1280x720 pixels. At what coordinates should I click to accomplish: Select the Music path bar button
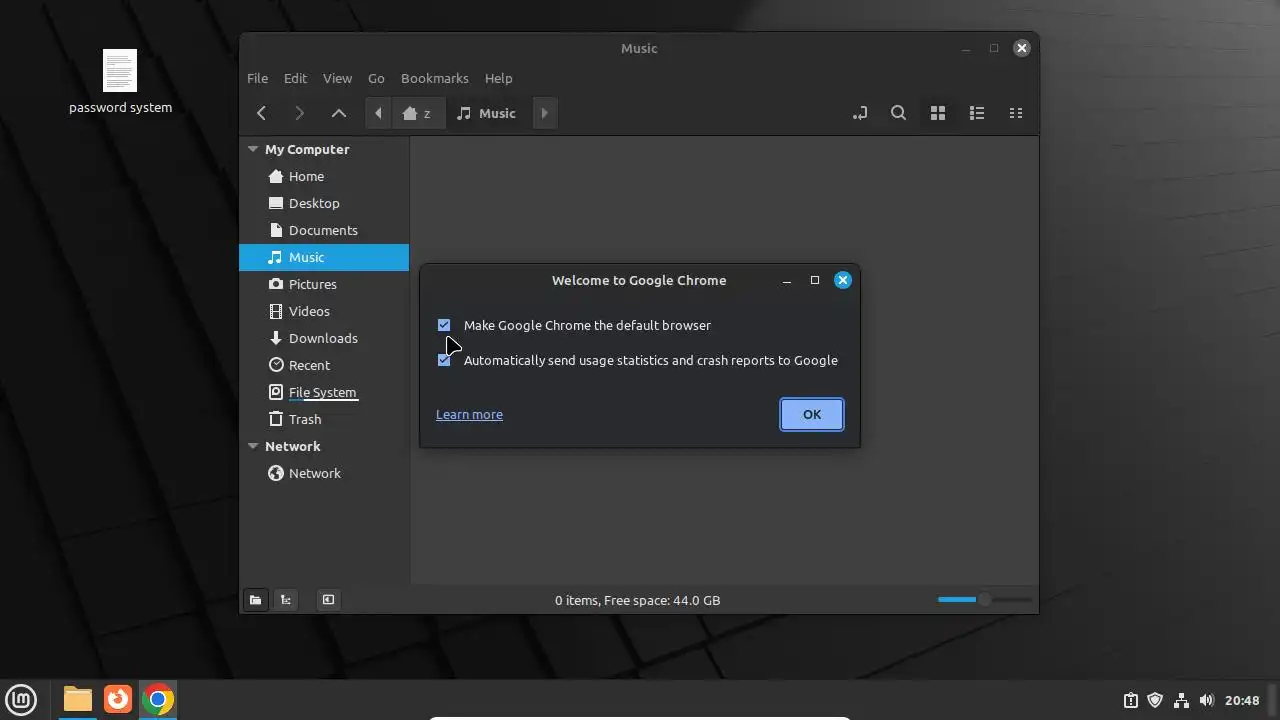pyautogui.click(x=487, y=113)
